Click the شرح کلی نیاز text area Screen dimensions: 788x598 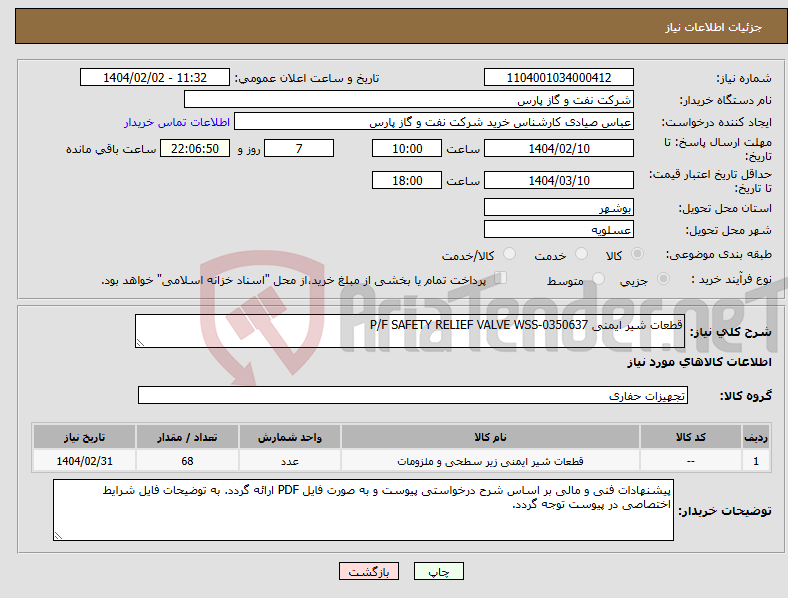point(410,331)
